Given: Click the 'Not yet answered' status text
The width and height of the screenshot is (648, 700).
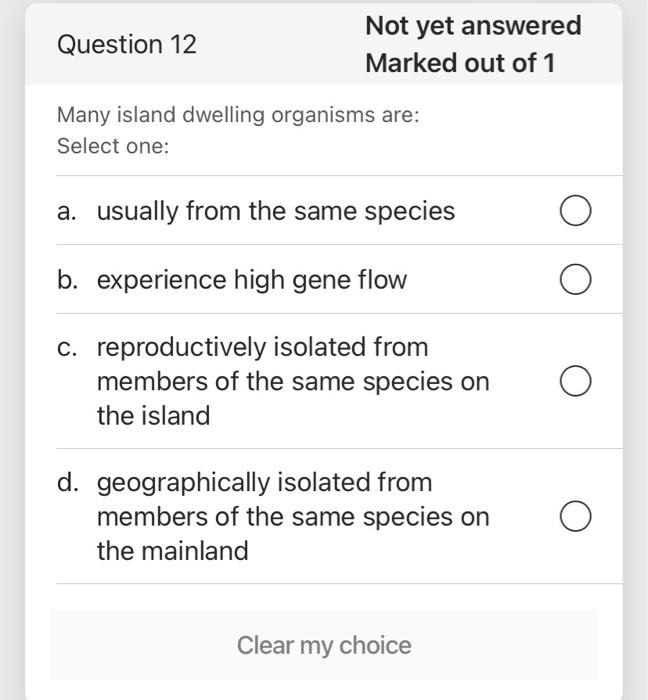Looking at the screenshot, I should click(473, 26).
